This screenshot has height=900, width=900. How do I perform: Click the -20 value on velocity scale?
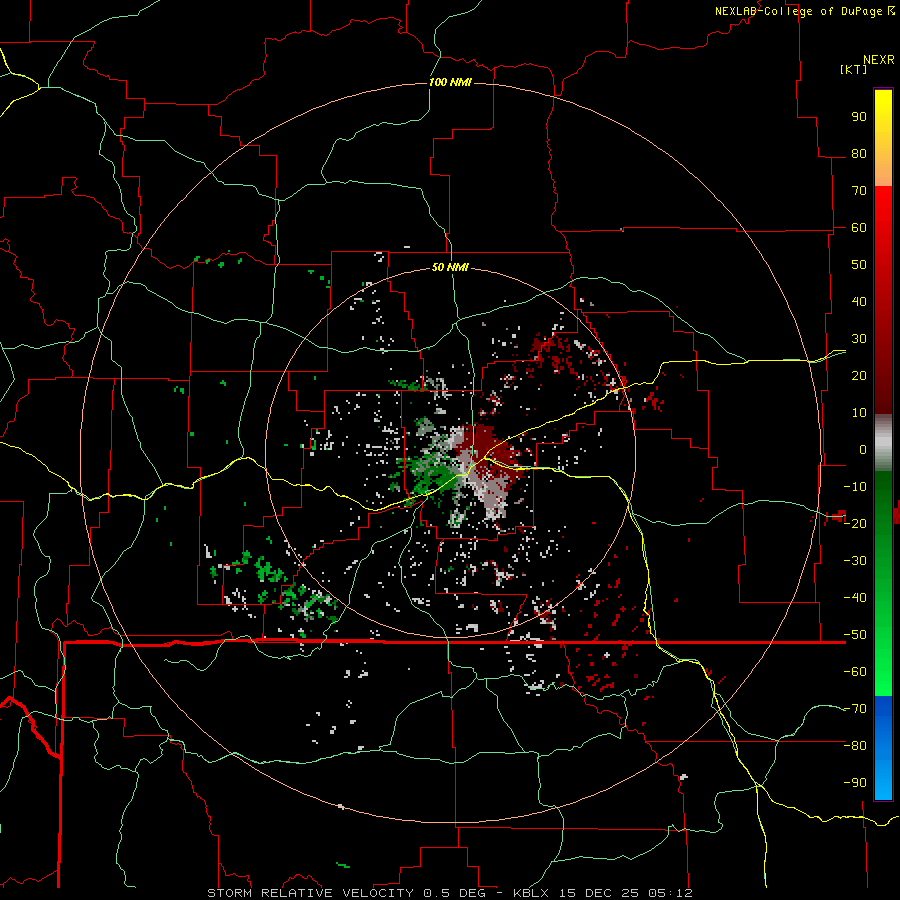855,523
